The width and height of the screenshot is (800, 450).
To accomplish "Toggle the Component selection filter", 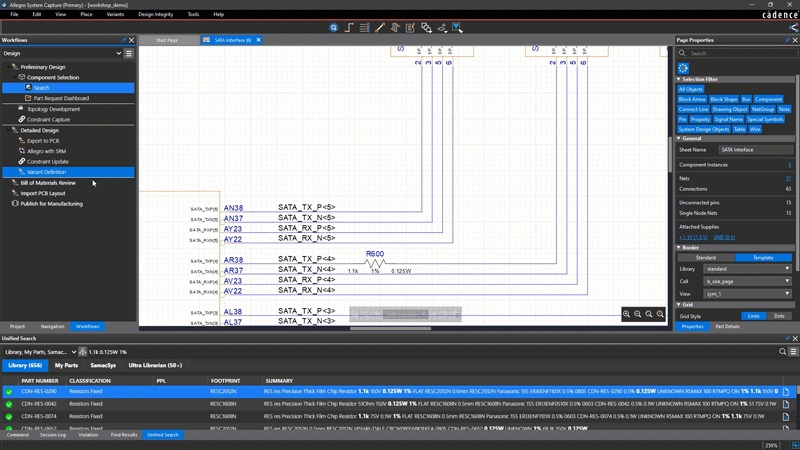I will (x=768, y=99).
